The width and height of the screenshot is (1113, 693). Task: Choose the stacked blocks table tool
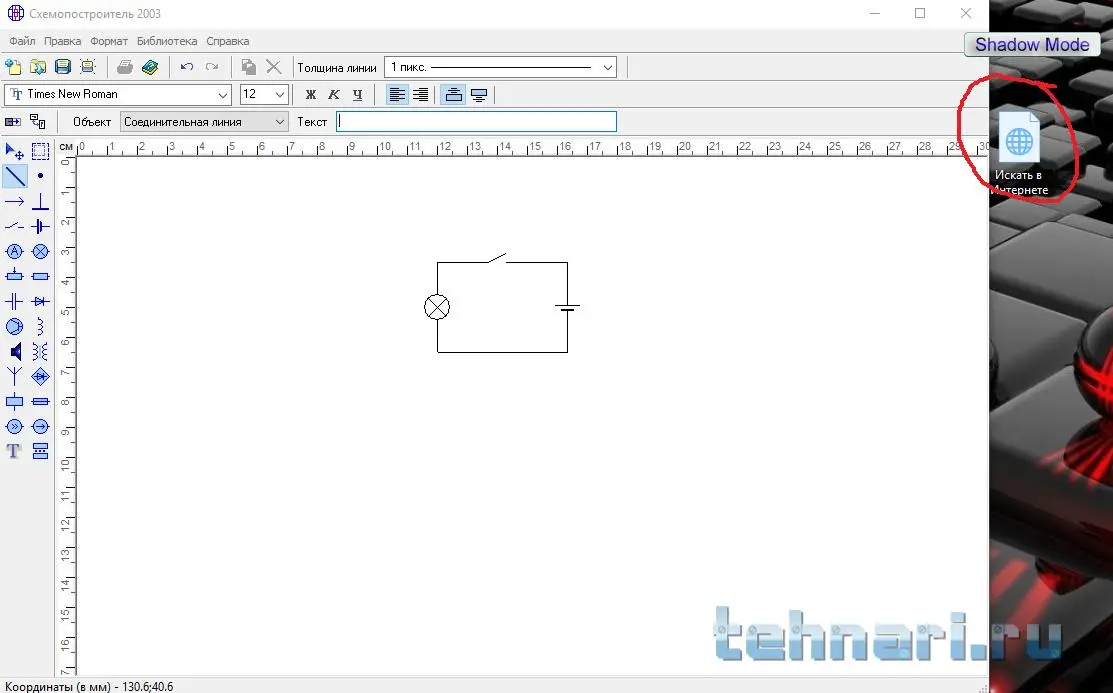40,452
